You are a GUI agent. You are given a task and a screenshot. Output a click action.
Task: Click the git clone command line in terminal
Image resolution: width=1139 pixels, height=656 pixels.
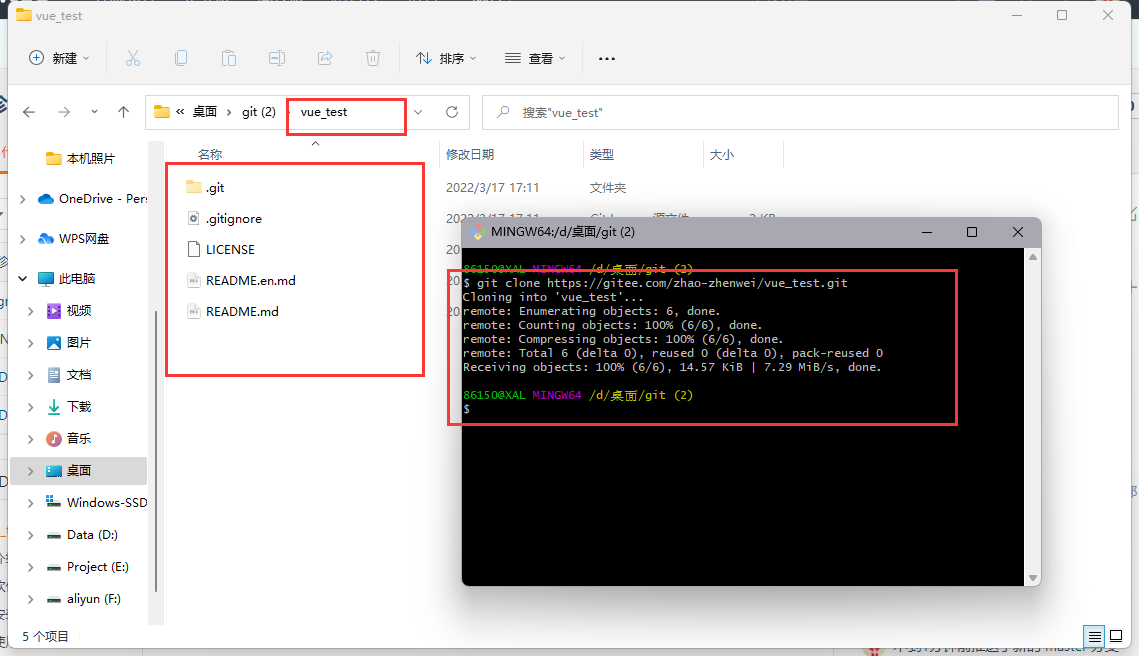point(655,283)
